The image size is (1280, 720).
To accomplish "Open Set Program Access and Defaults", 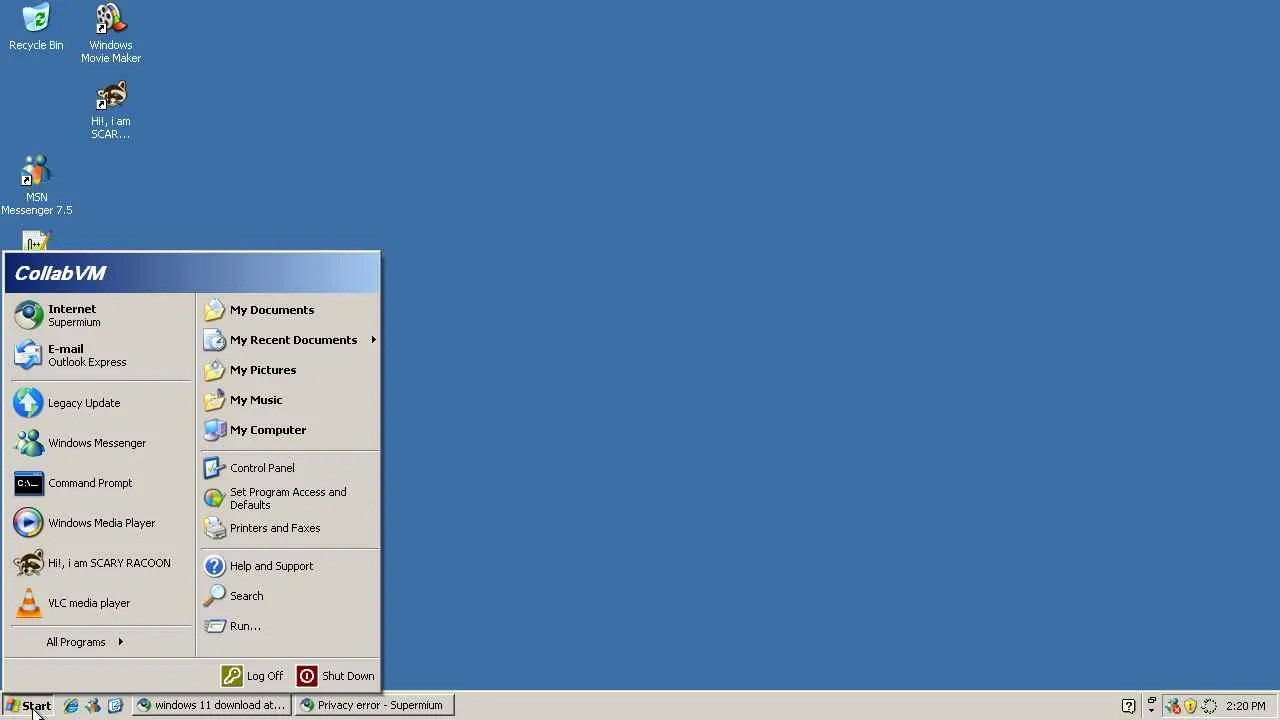I will [x=289, y=498].
